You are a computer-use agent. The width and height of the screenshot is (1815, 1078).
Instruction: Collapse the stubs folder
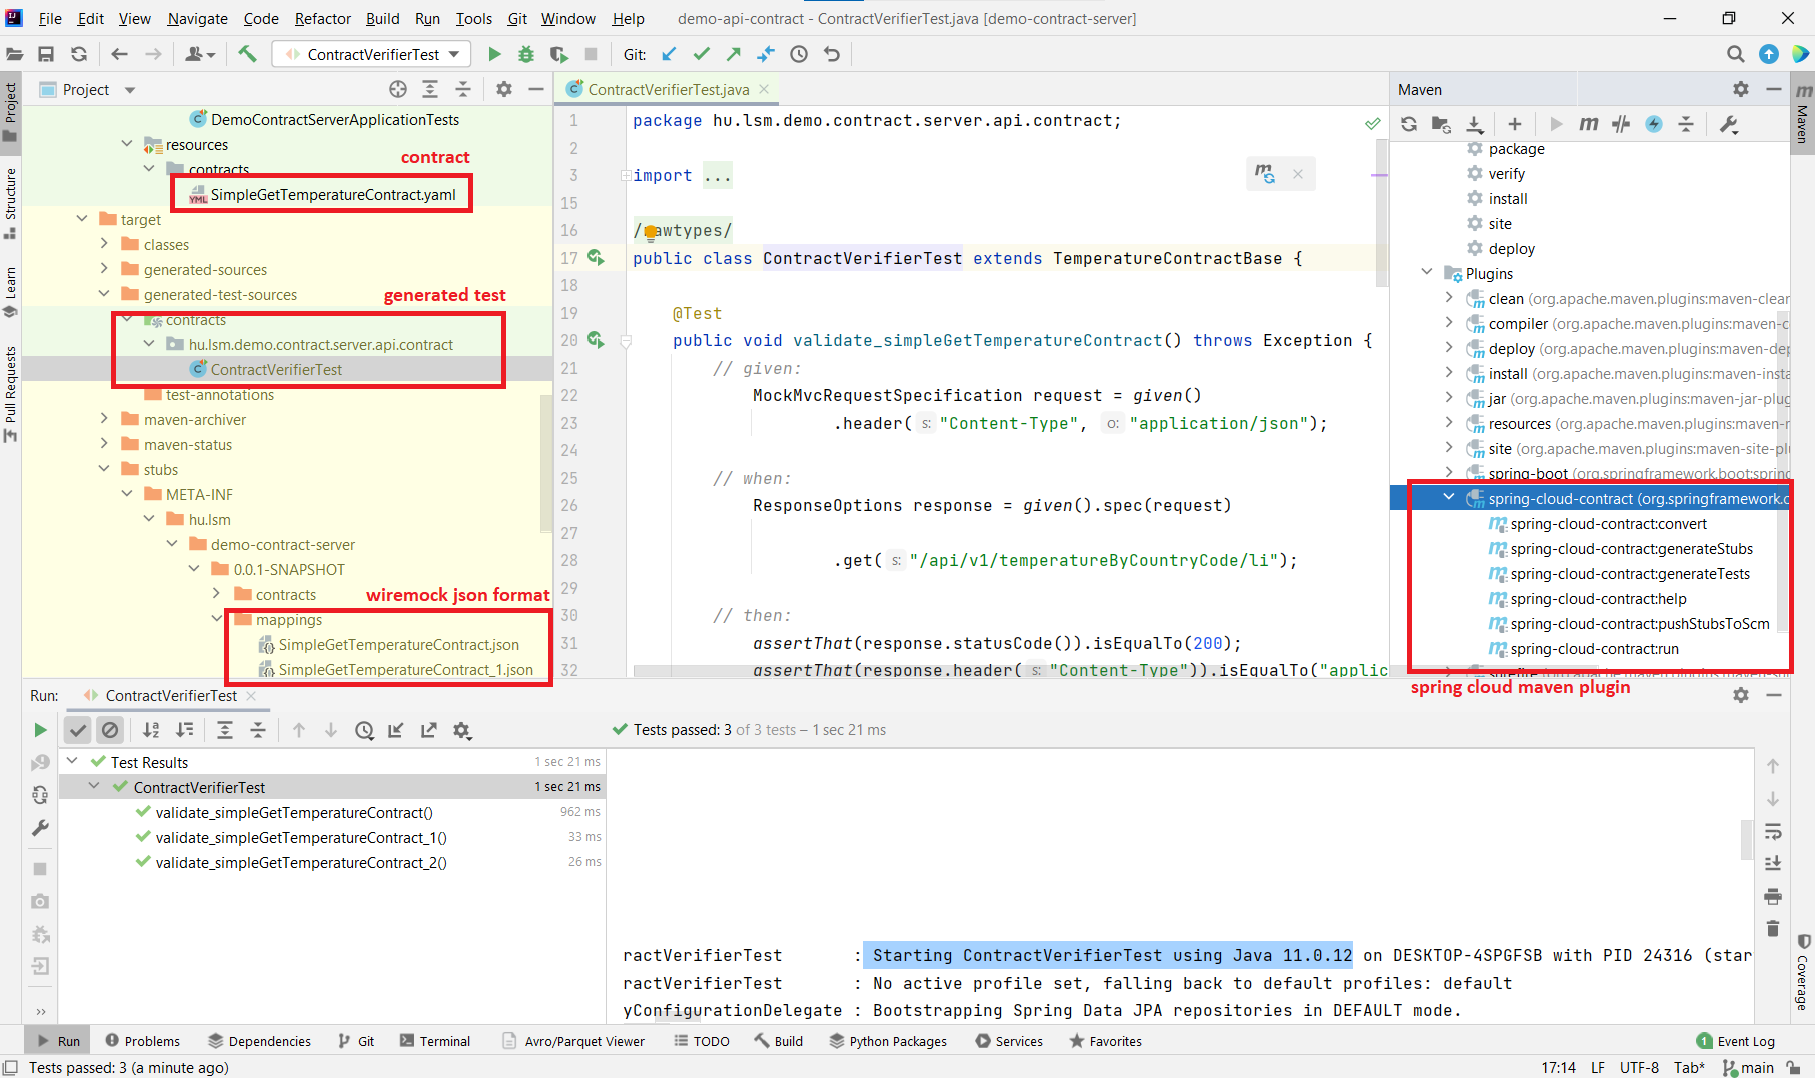pos(104,468)
